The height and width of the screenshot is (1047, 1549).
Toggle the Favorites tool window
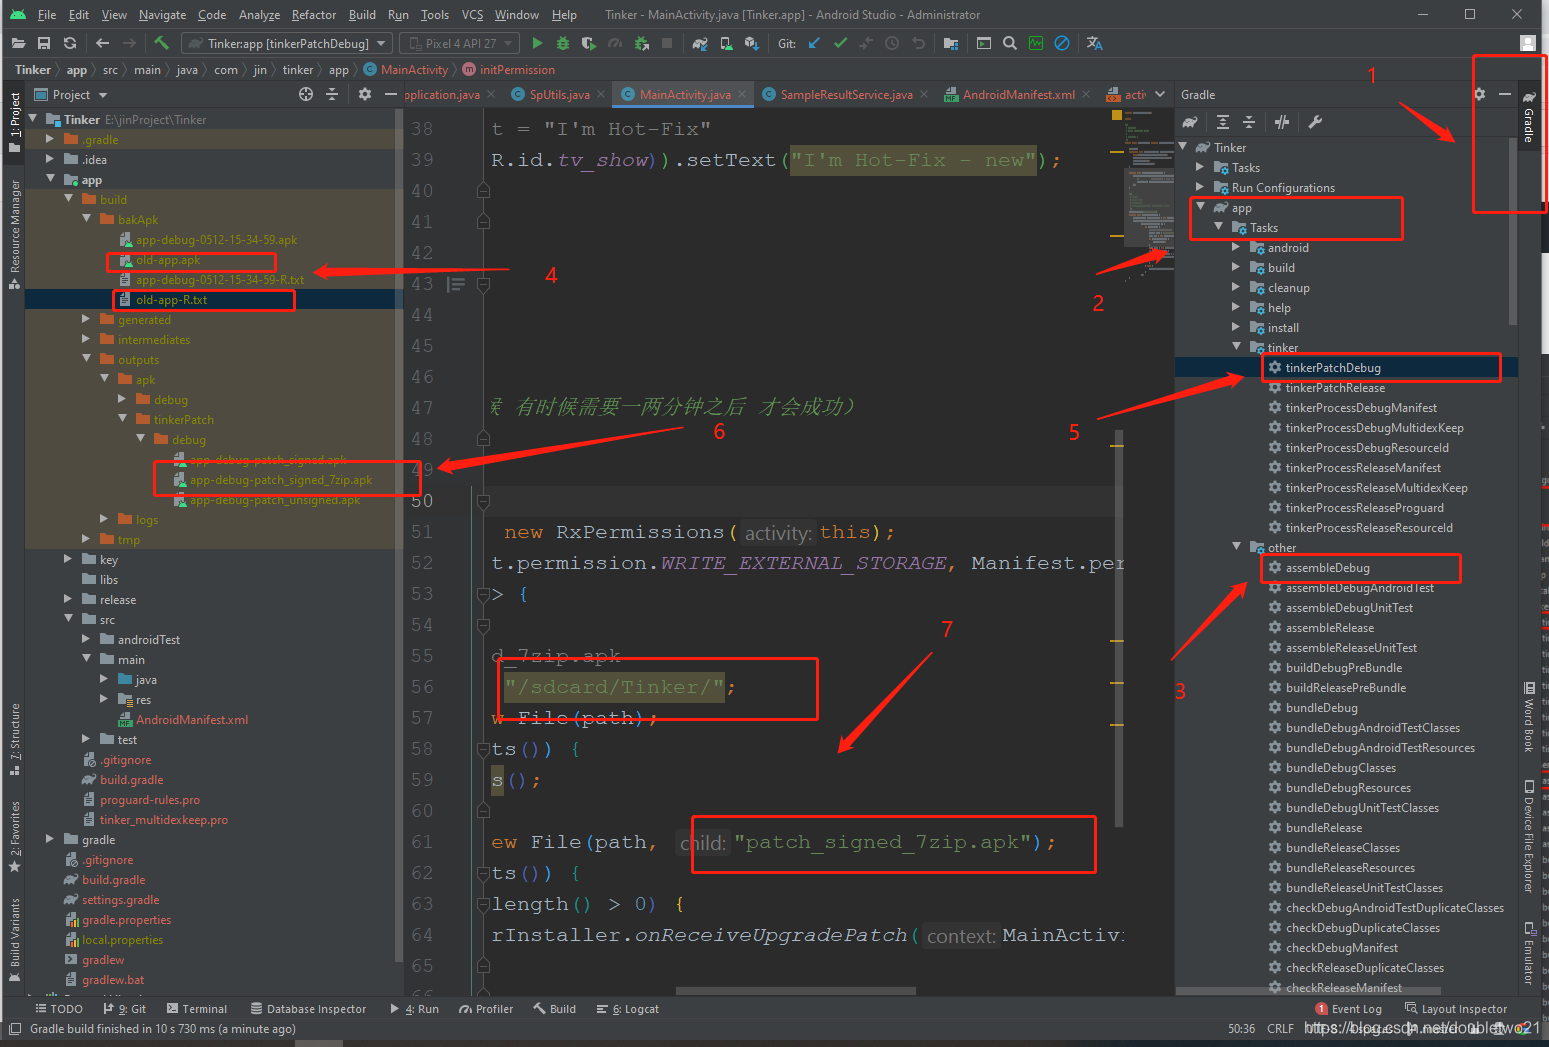(x=14, y=836)
